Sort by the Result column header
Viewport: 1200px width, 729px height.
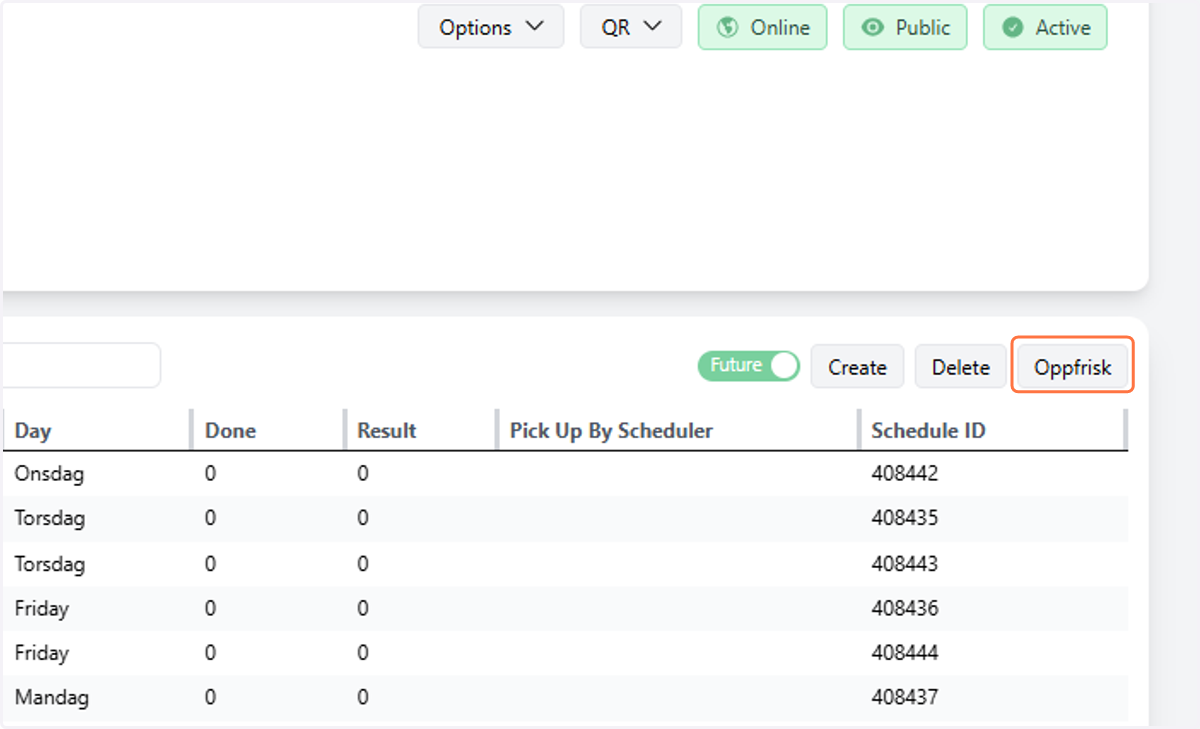pyautogui.click(x=387, y=431)
